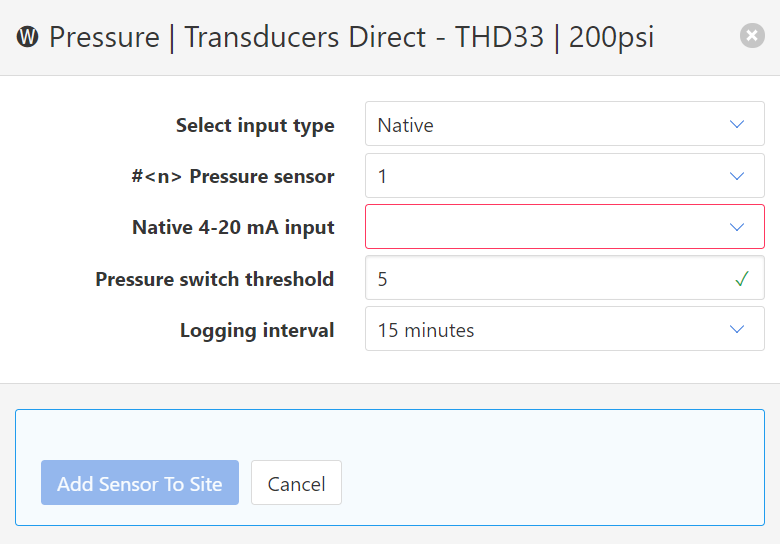Viewport: 780px width, 544px height.
Task: Click the chevron arrow of Pressure sensor number
Action: [x=737, y=176]
